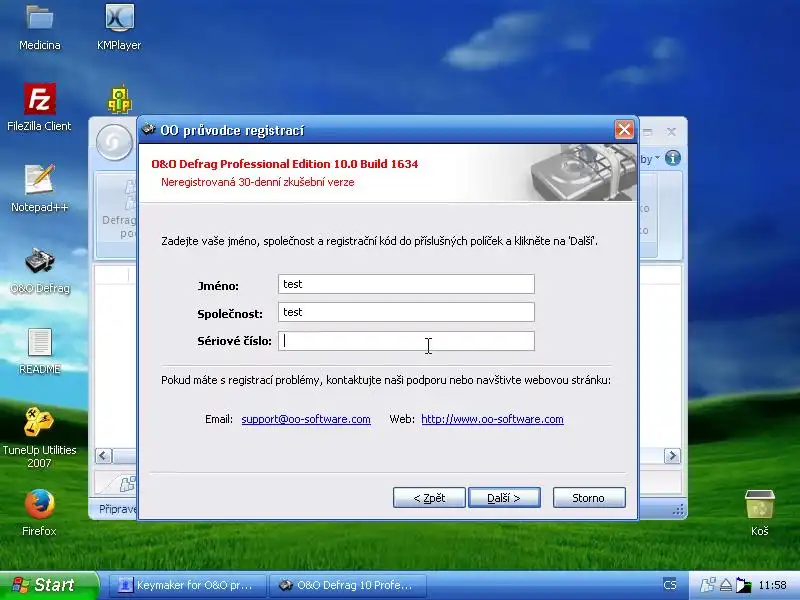
Task: Click the Jméno name input field
Action: (x=406, y=284)
